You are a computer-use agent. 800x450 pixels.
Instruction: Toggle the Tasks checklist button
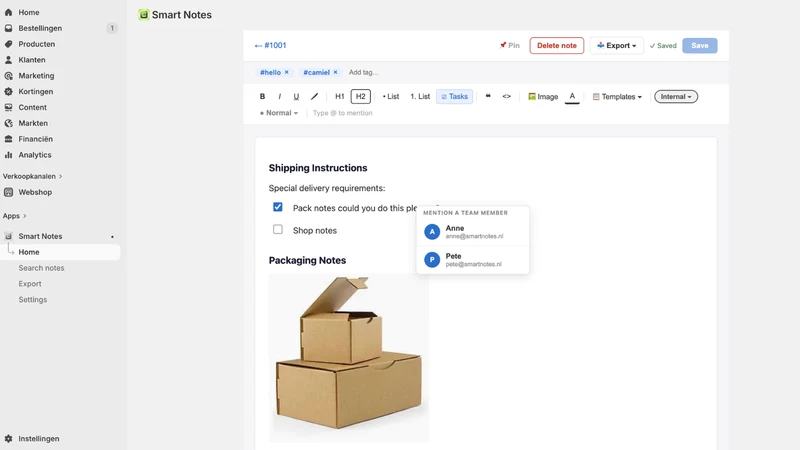[x=455, y=96]
